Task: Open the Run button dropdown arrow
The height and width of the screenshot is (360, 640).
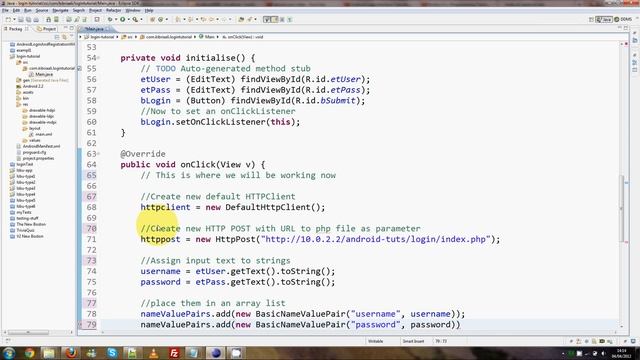Action: (128, 19)
